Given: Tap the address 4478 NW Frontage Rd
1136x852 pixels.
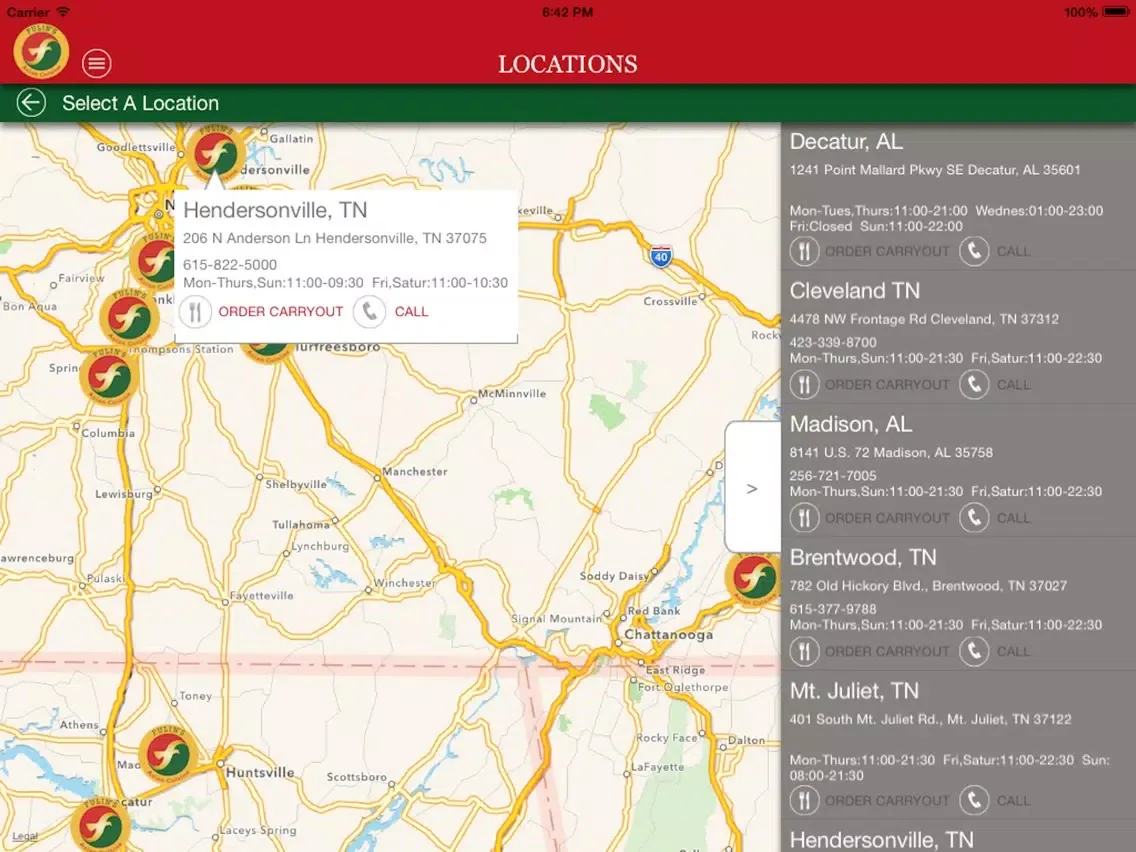Looking at the screenshot, I should 924,320.
